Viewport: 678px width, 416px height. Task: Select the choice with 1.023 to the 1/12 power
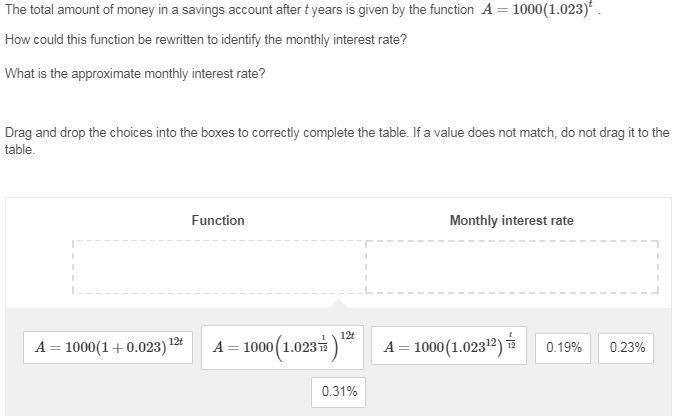pos(285,347)
